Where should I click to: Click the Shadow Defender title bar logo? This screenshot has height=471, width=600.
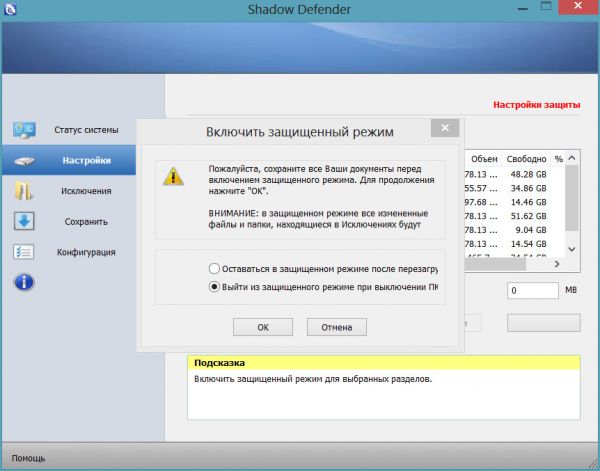tap(9, 8)
